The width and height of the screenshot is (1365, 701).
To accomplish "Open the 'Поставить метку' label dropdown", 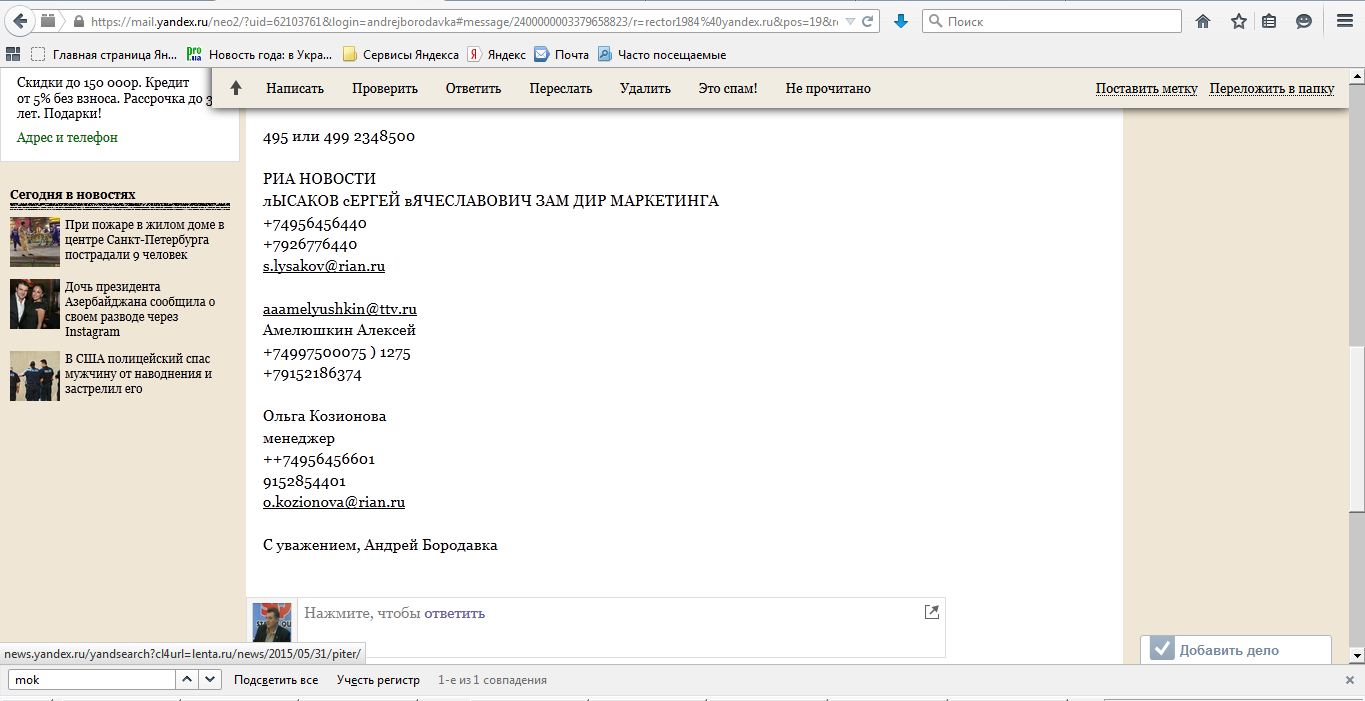I will point(1146,88).
